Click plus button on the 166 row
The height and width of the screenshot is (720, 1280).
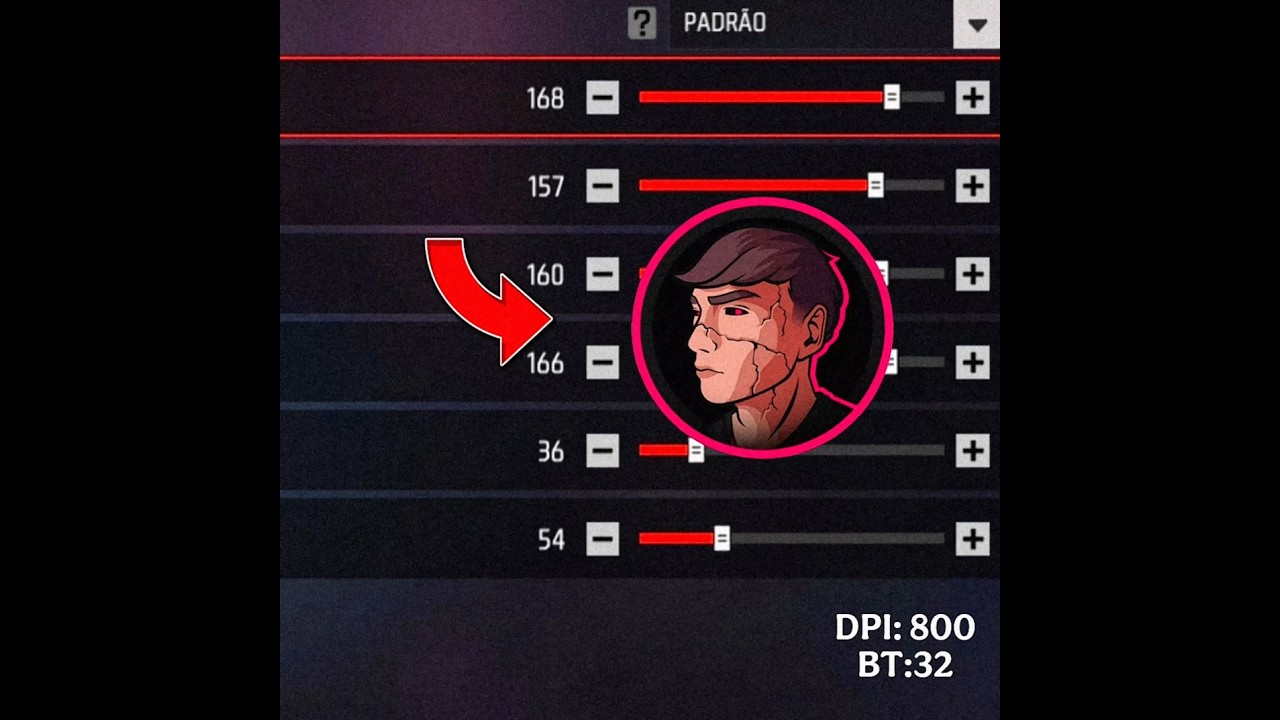pos(972,362)
